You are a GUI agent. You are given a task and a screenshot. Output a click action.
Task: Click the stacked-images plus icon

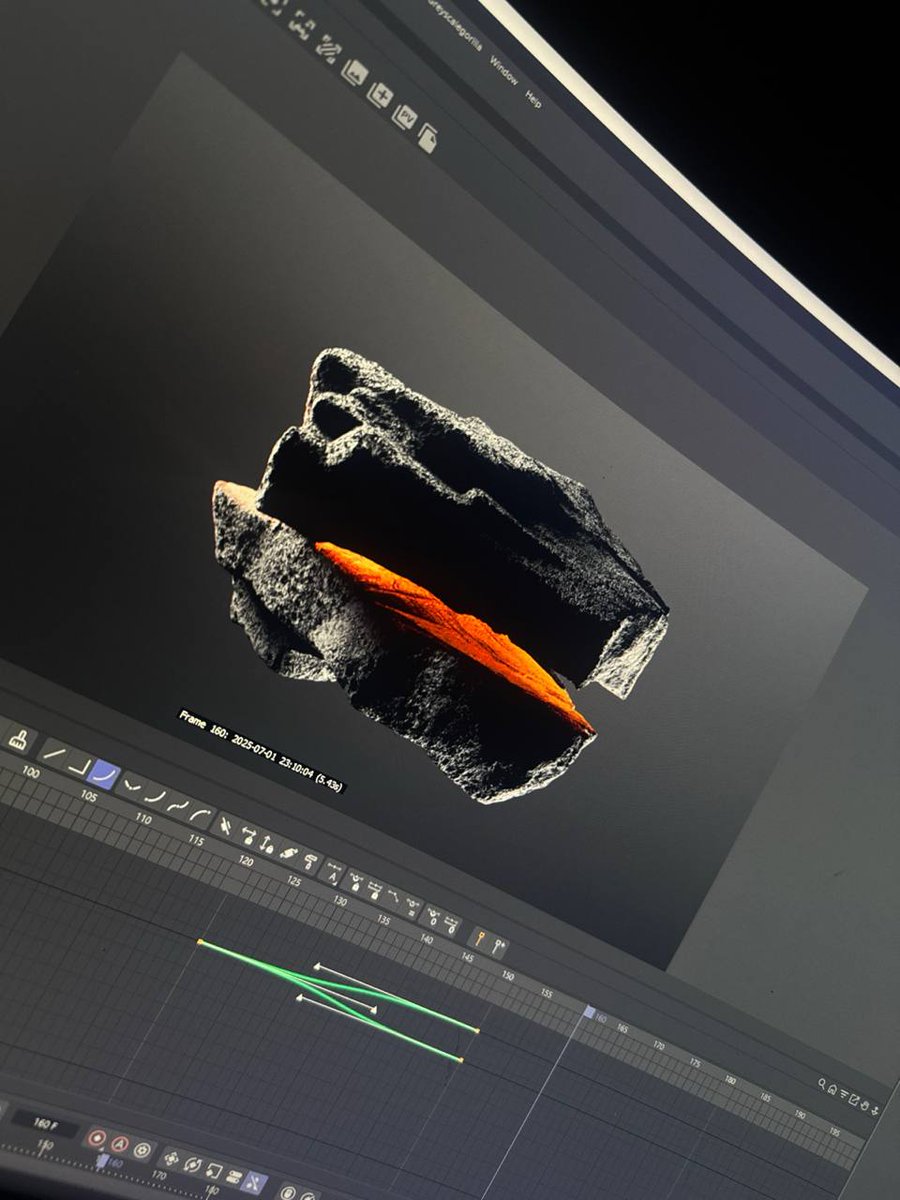(x=380, y=95)
